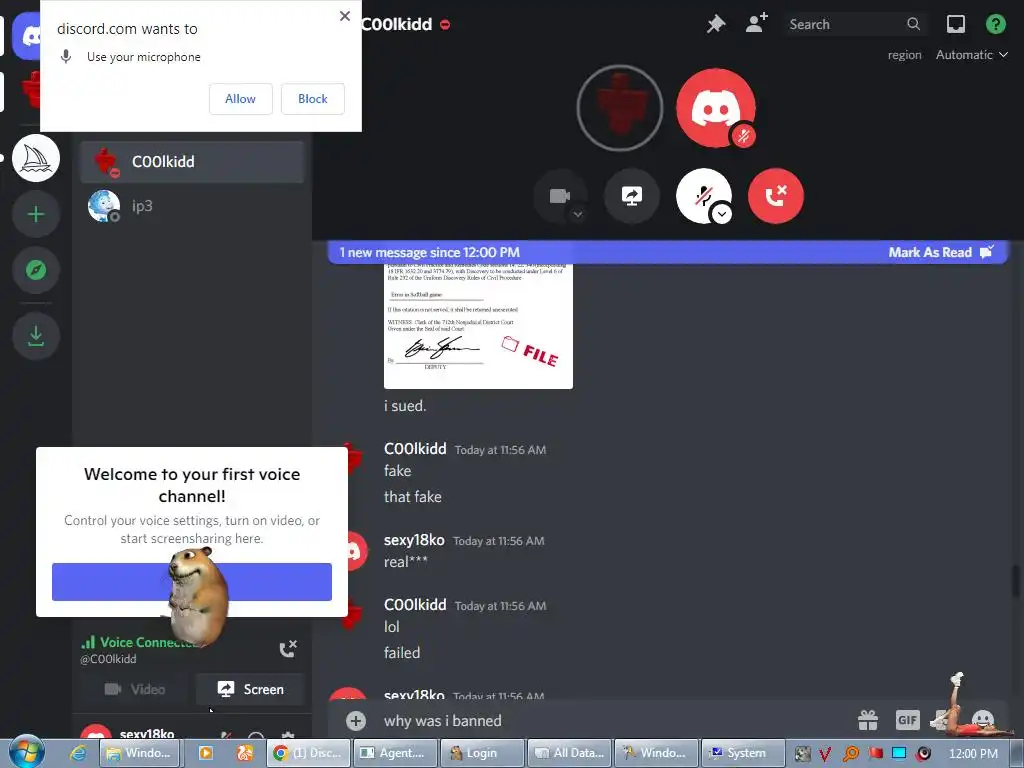Share your screen from call controls

(632, 196)
